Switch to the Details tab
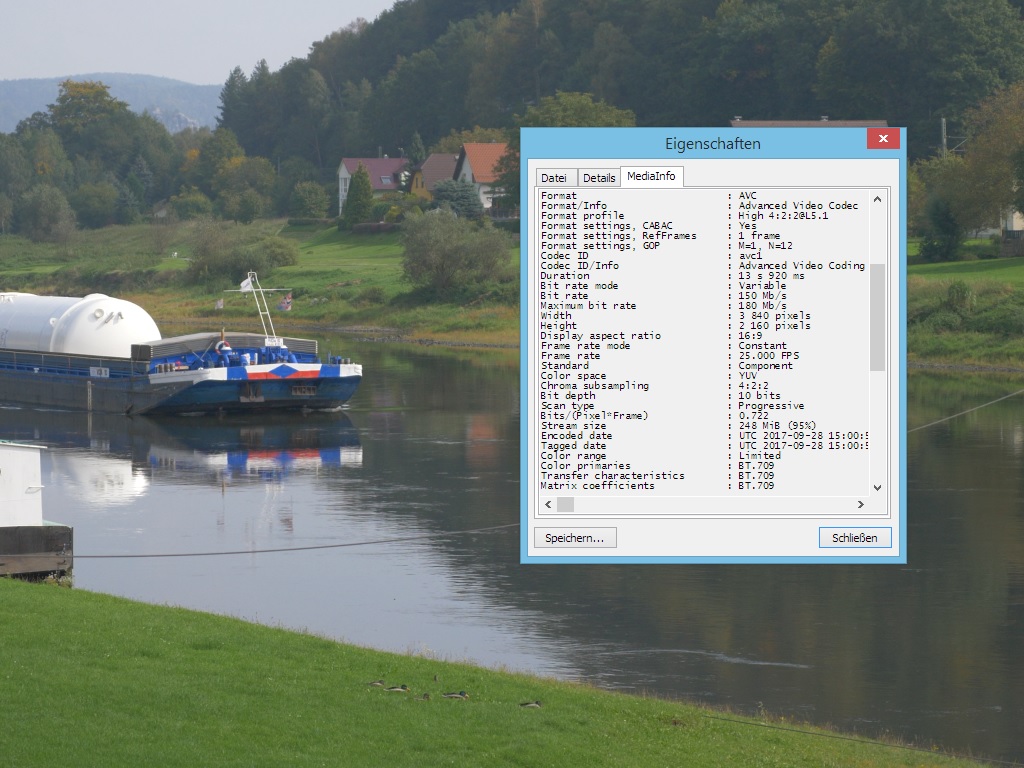The height and width of the screenshot is (768, 1024). coord(599,176)
